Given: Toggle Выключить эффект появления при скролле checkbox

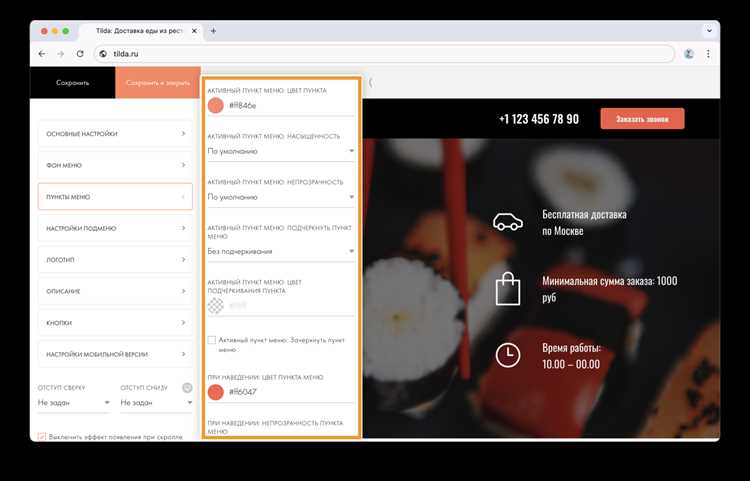Looking at the screenshot, I should 42,437.
